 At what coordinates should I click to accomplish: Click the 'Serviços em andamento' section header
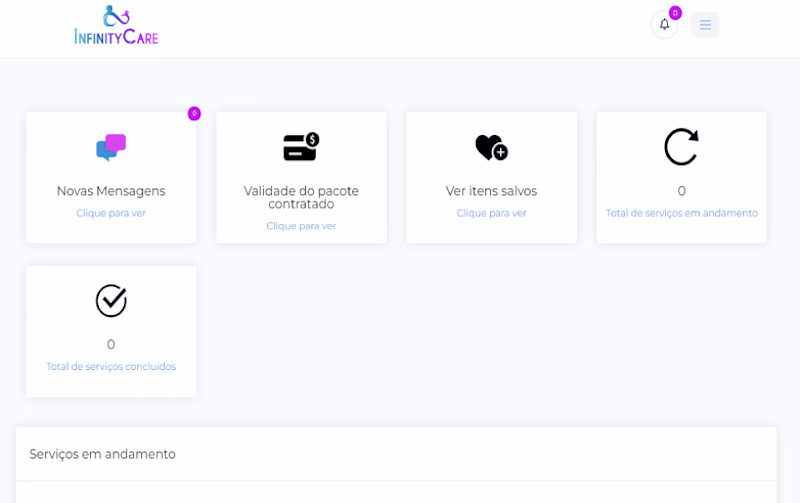coord(103,454)
